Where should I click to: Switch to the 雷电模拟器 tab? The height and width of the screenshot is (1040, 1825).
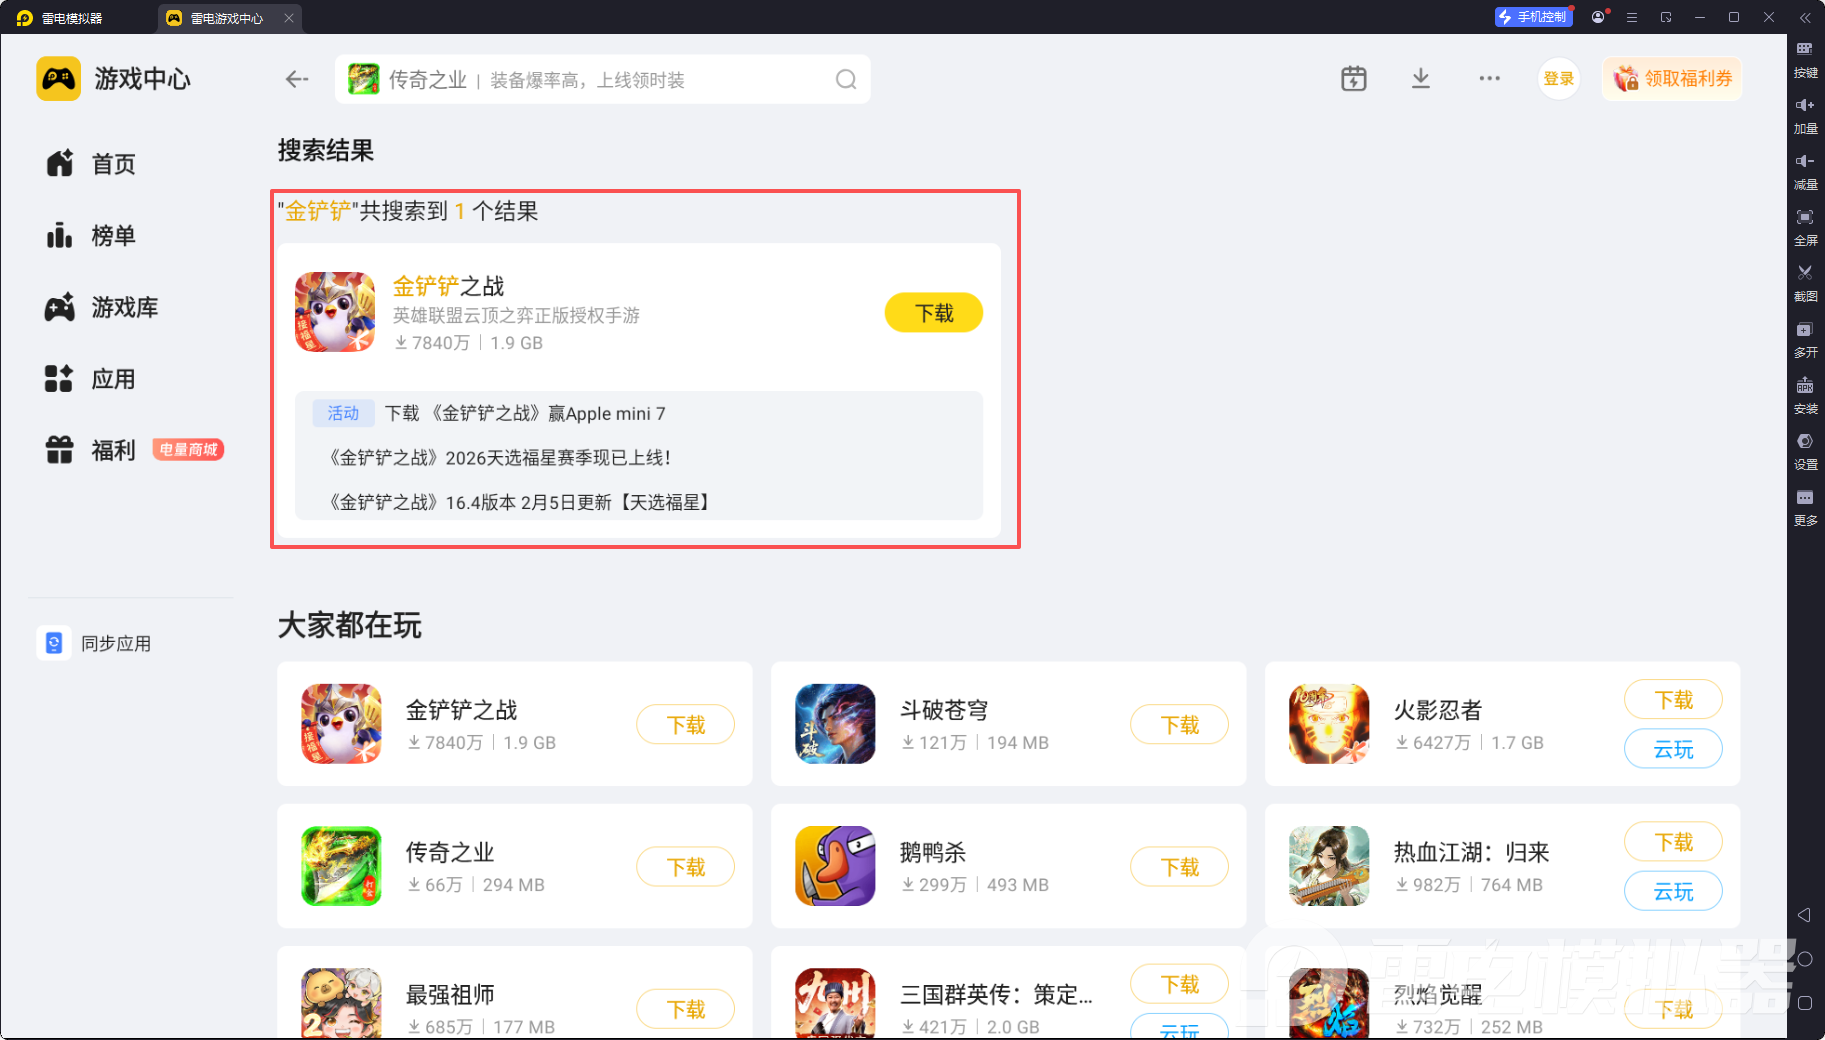[x=61, y=18]
